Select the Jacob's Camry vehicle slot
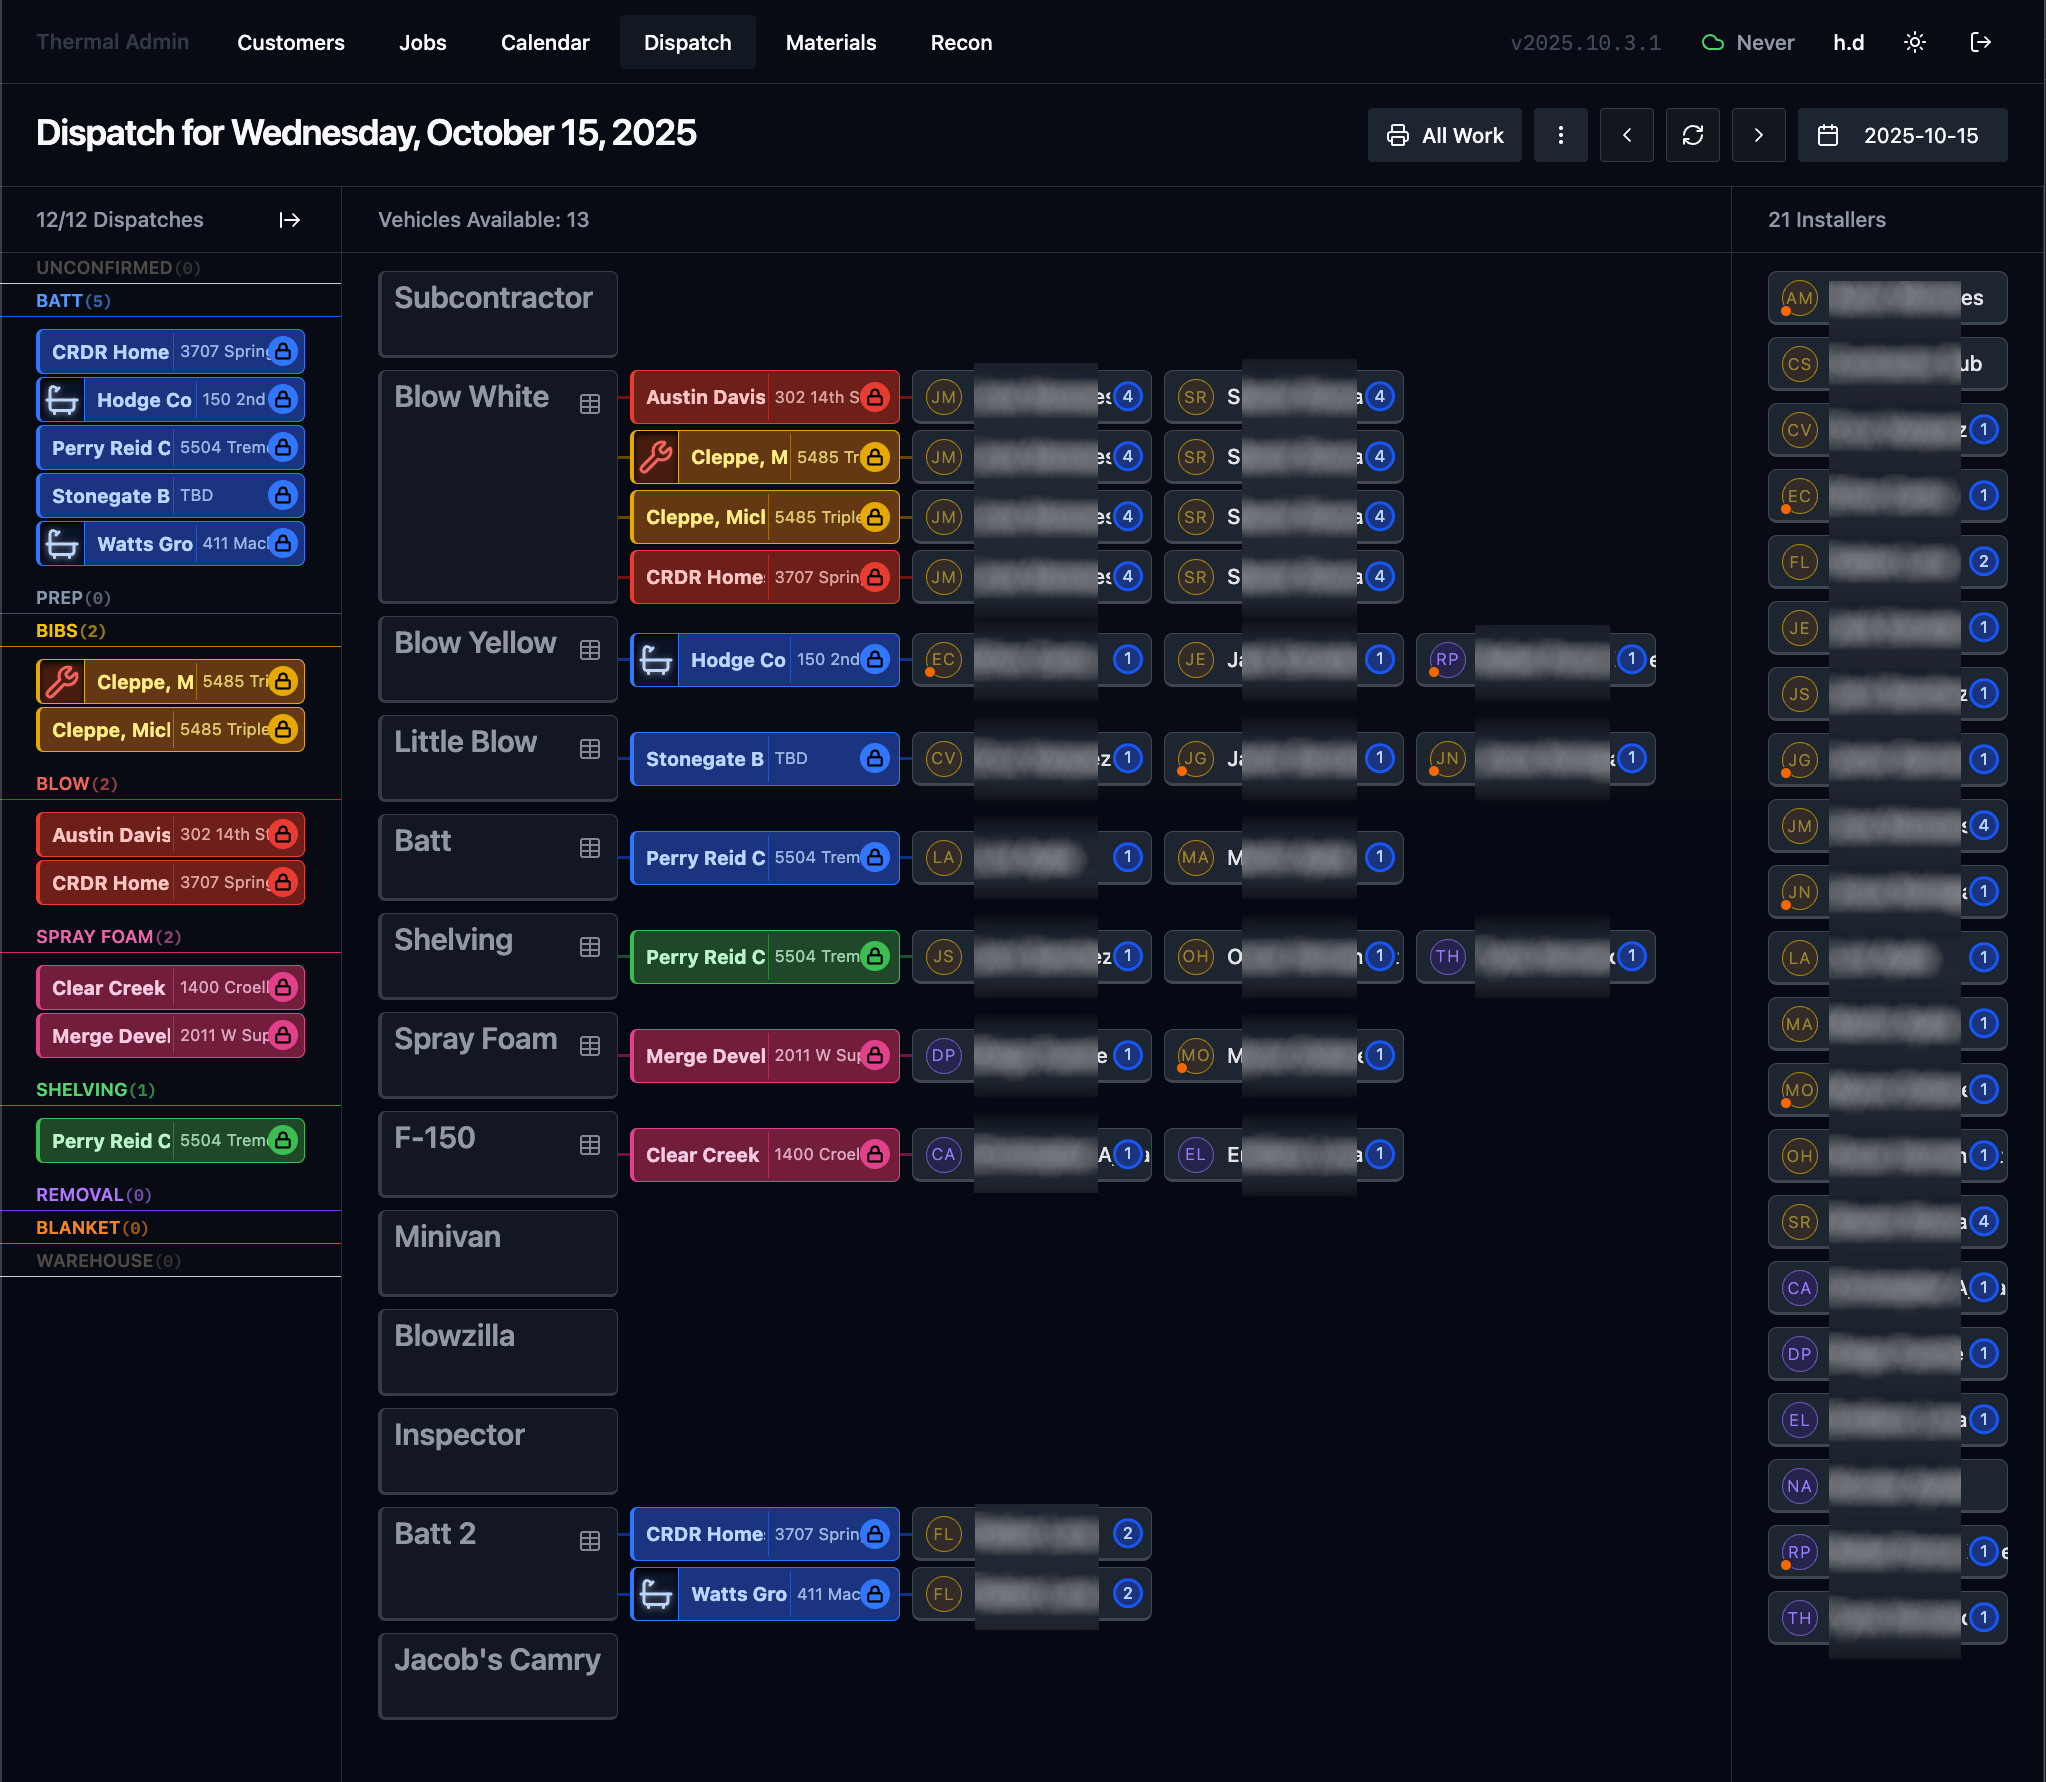The width and height of the screenshot is (2046, 1782). click(x=497, y=1675)
